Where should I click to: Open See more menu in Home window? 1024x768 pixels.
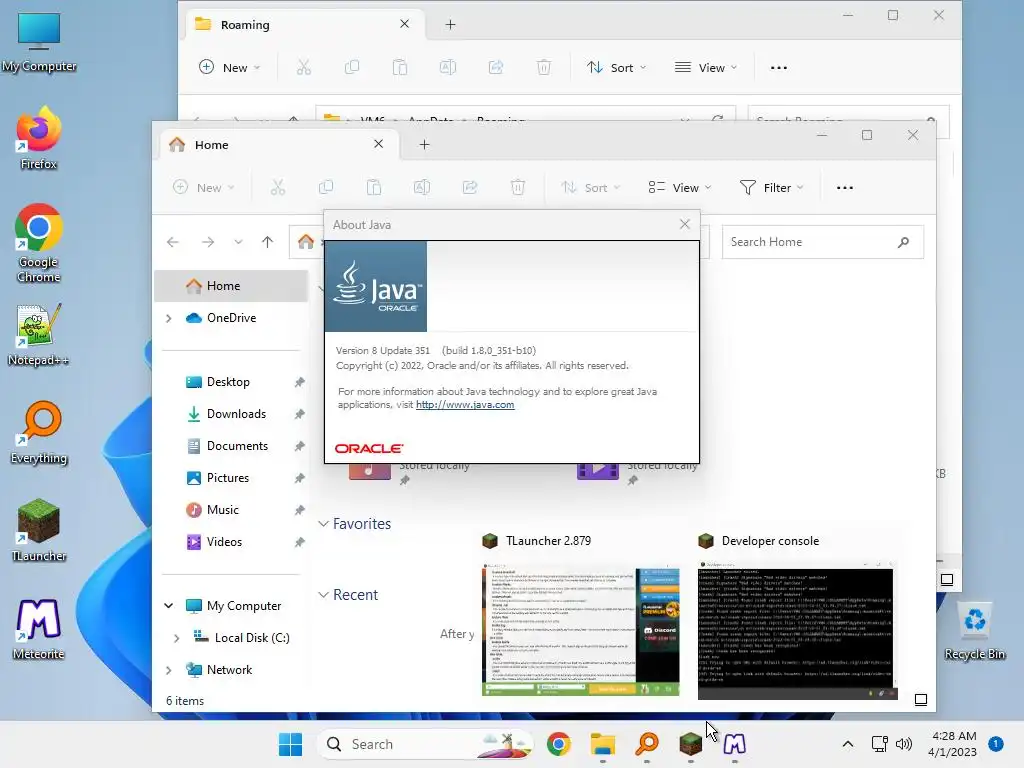(844, 187)
